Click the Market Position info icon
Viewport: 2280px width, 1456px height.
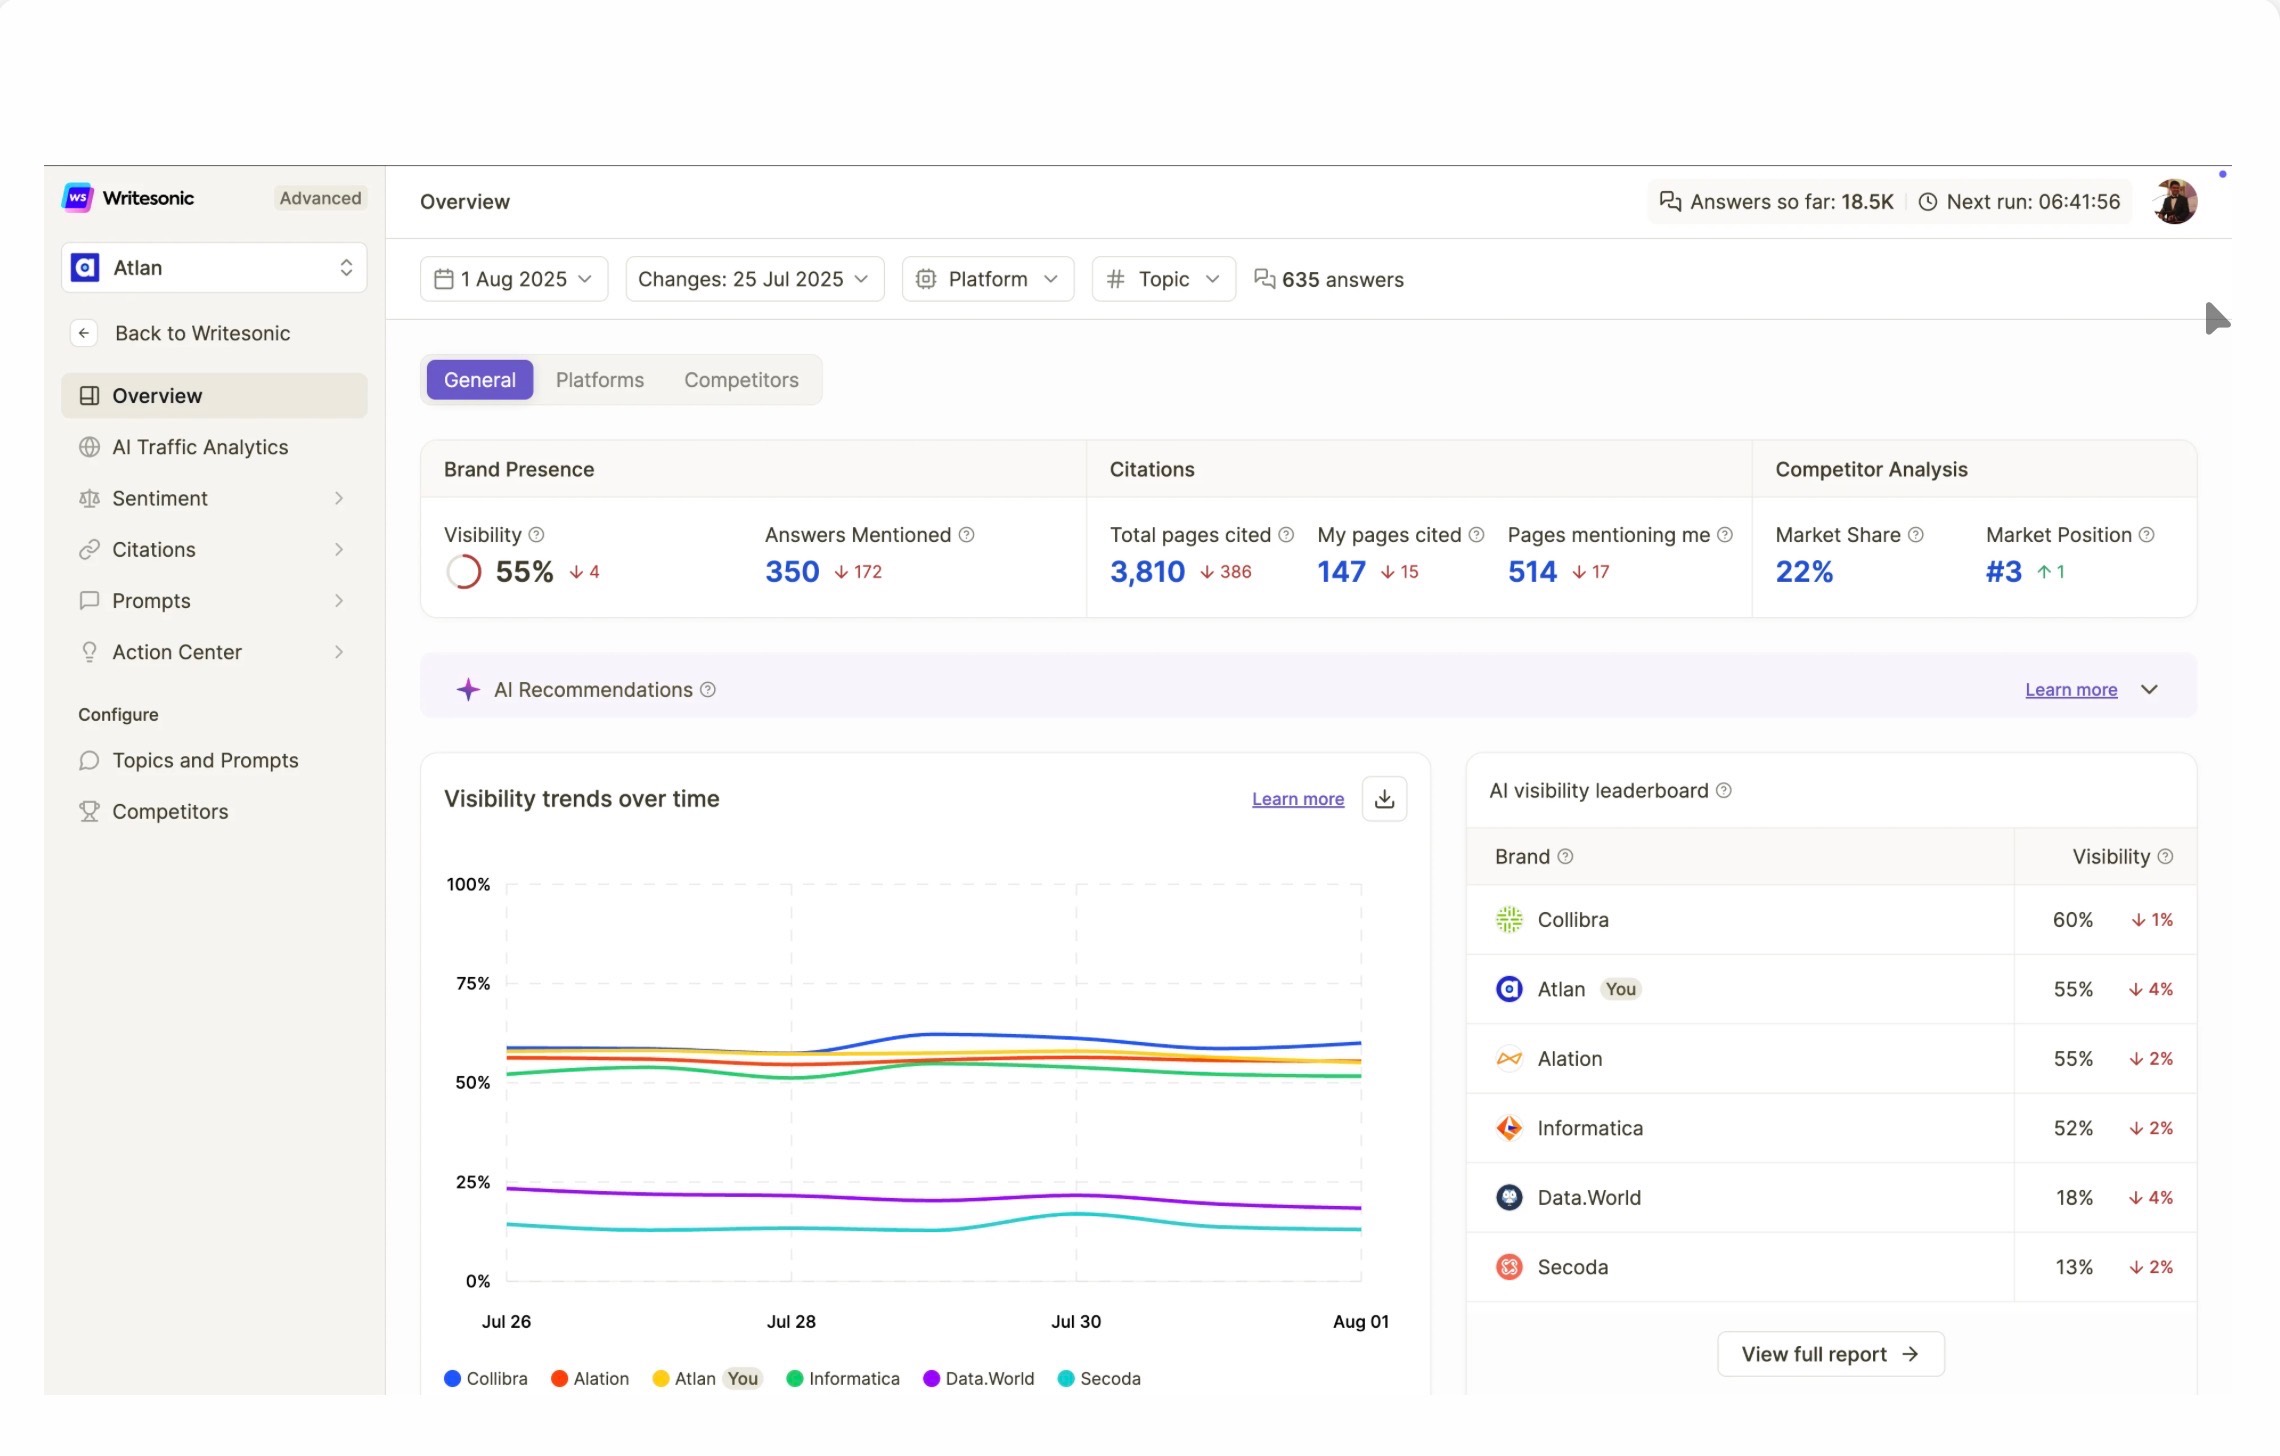[2147, 535]
